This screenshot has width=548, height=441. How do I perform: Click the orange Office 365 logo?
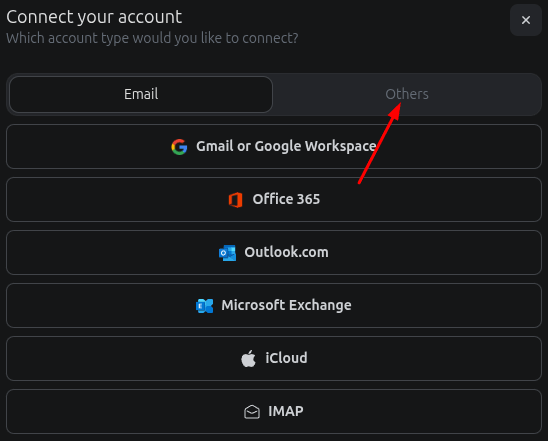pos(236,200)
